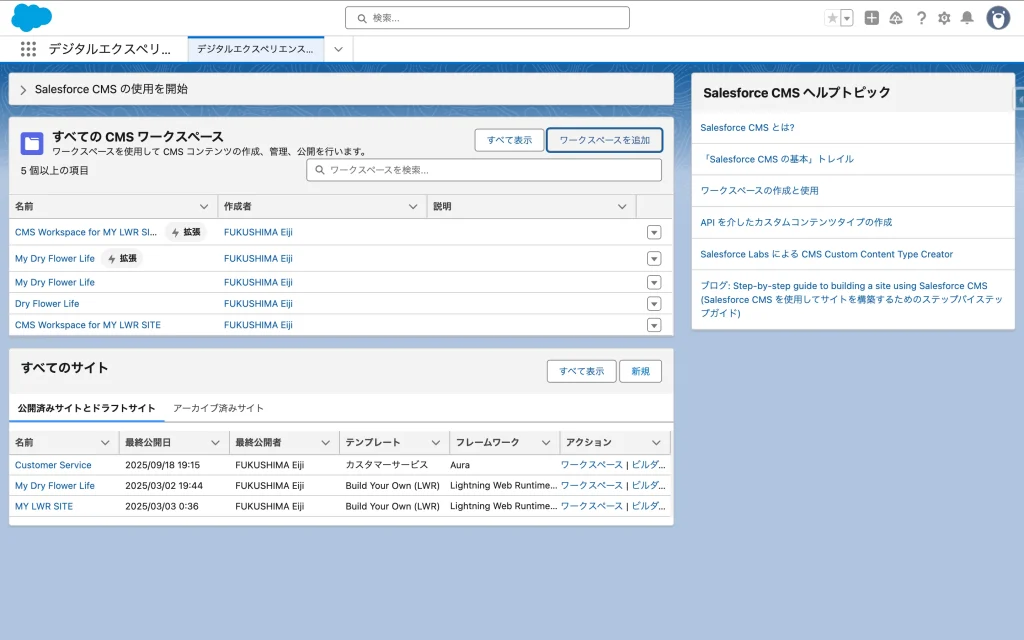Click the favorites star icon

click(832, 18)
